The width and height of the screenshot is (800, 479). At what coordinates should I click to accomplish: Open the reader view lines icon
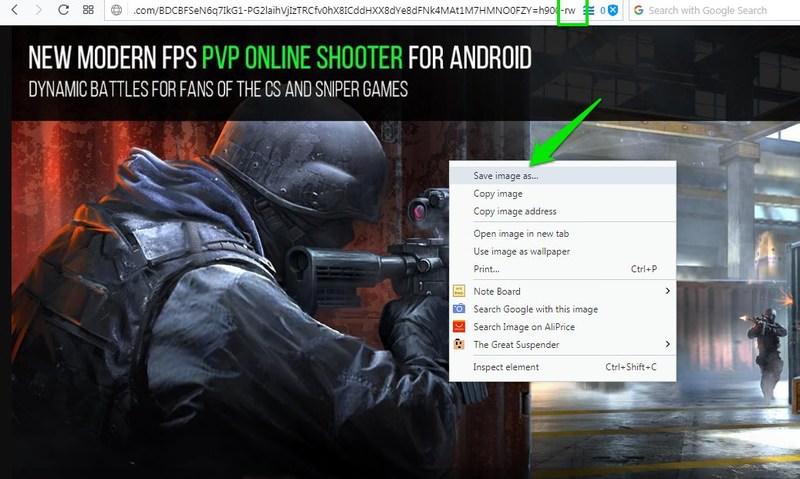point(589,10)
